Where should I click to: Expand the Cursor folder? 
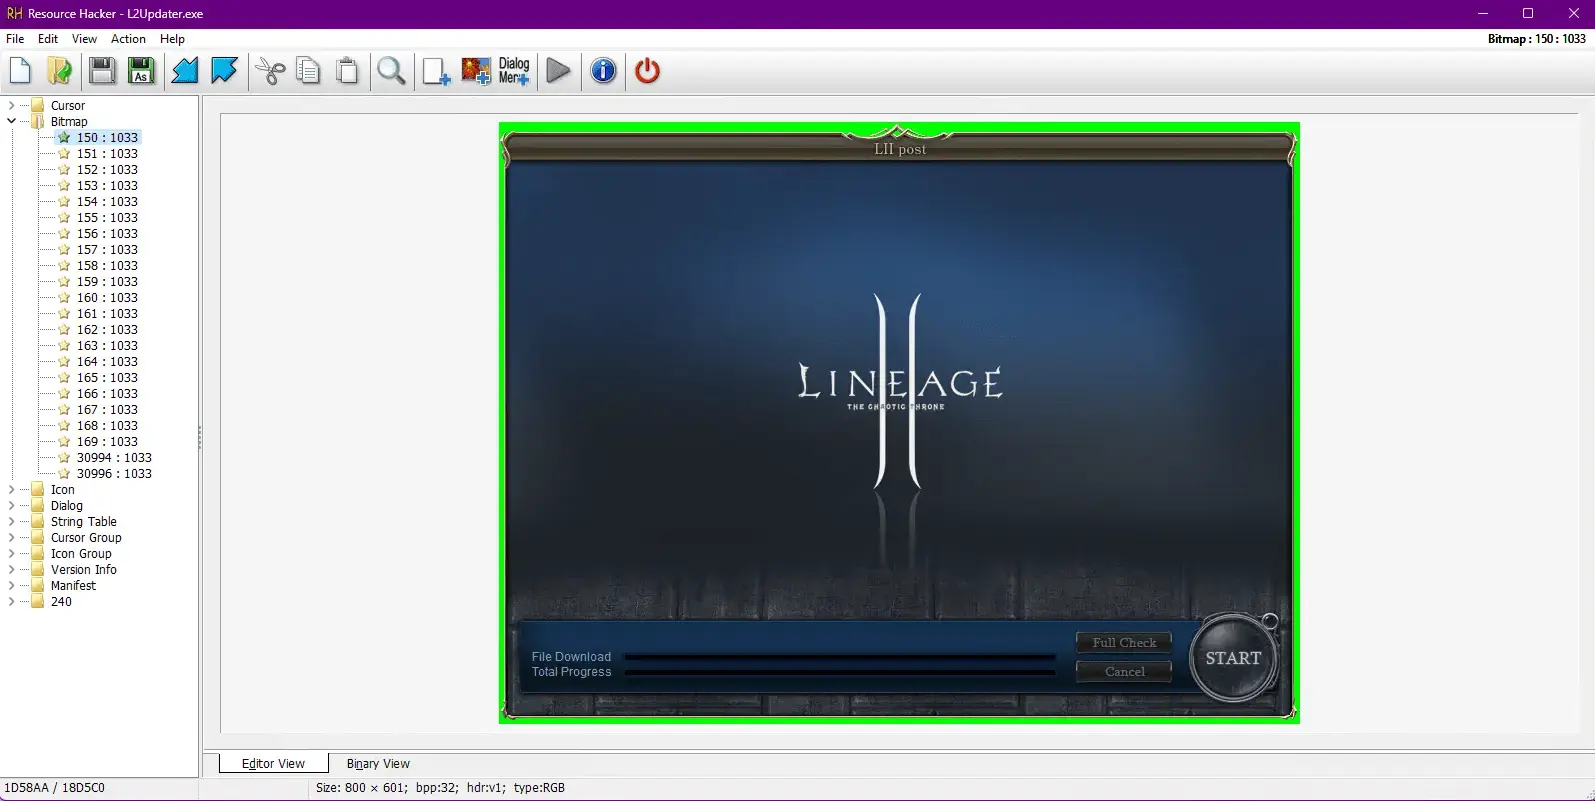pos(11,105)
